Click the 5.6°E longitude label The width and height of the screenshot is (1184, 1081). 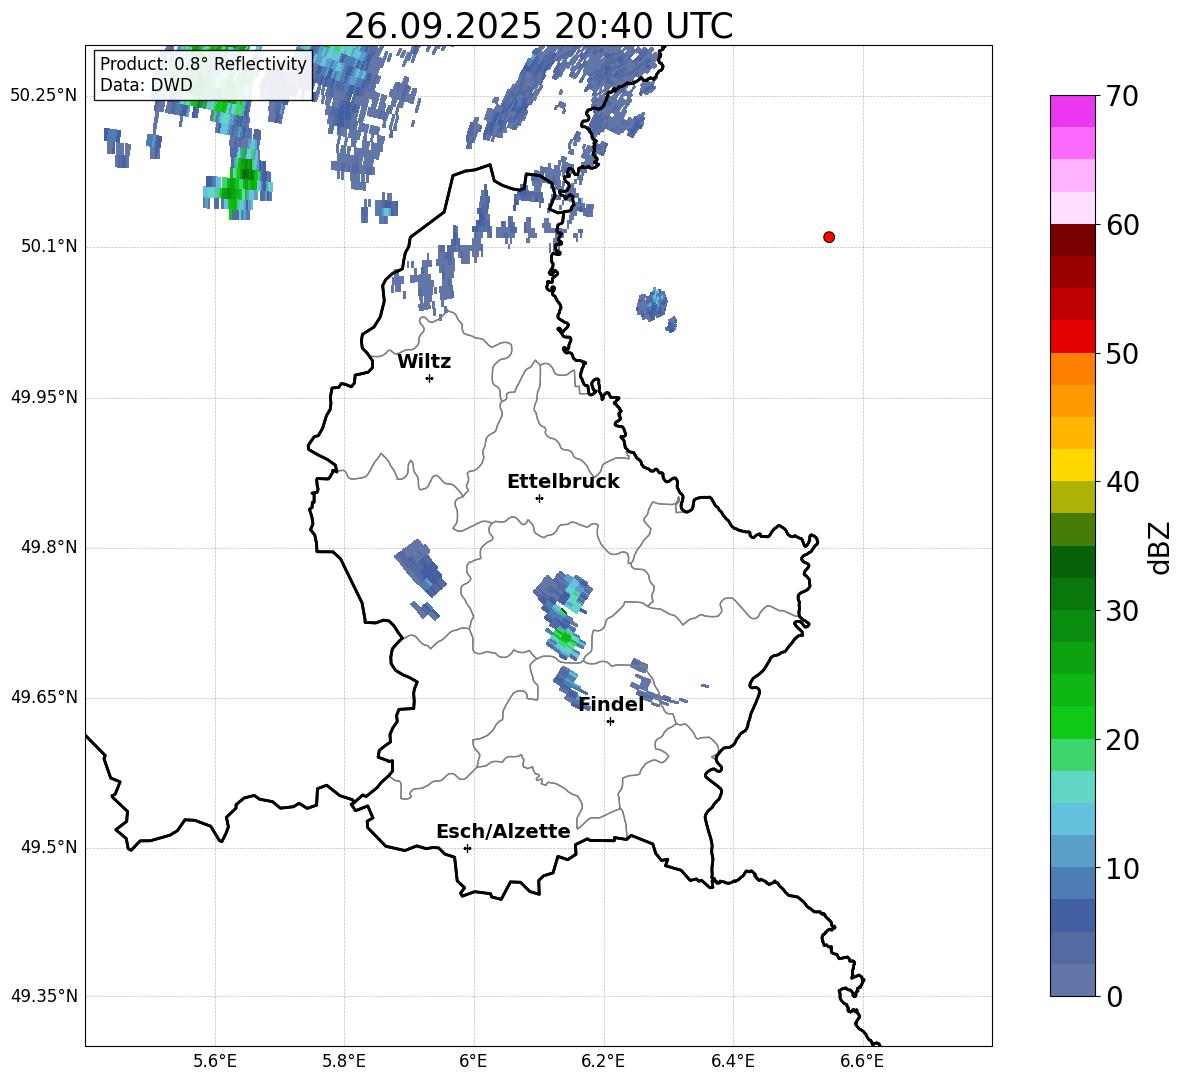click(214, 1061)
